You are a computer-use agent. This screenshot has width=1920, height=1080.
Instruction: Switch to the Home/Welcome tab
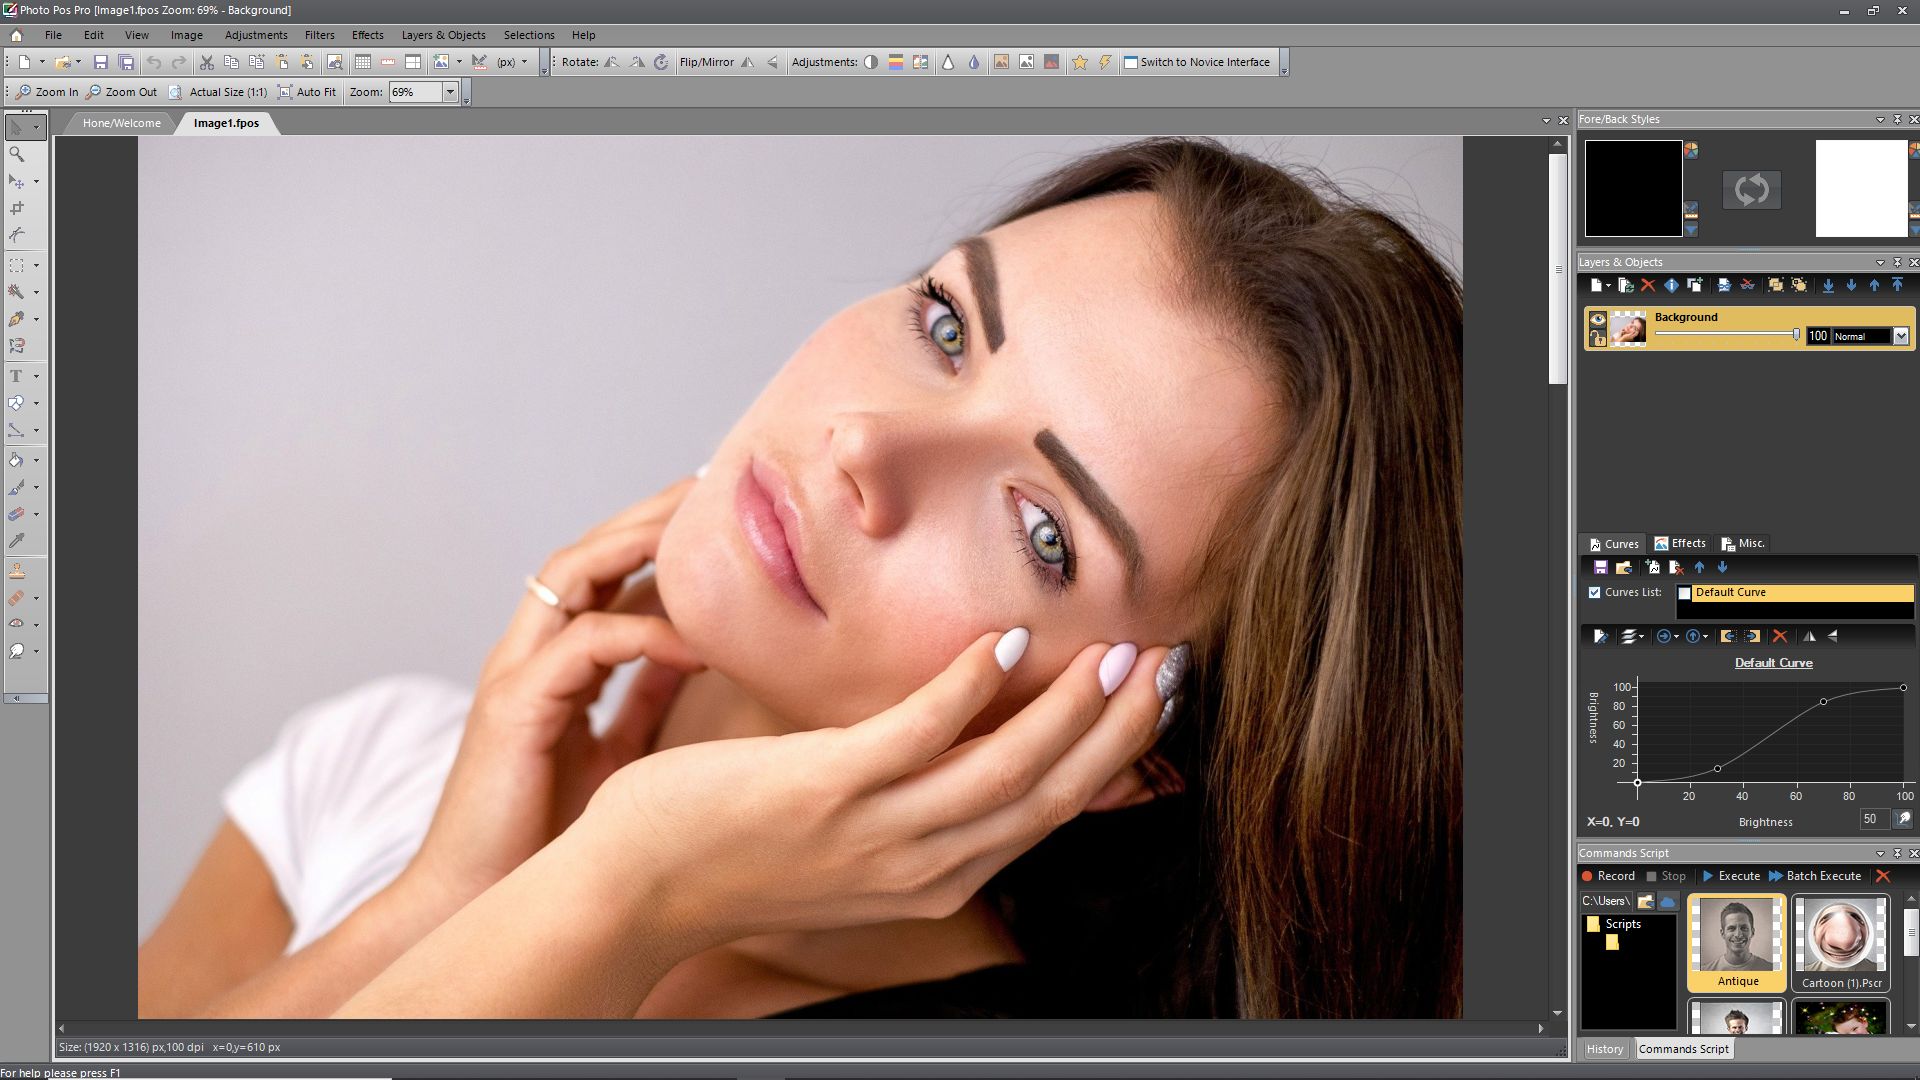coord(121,123)
